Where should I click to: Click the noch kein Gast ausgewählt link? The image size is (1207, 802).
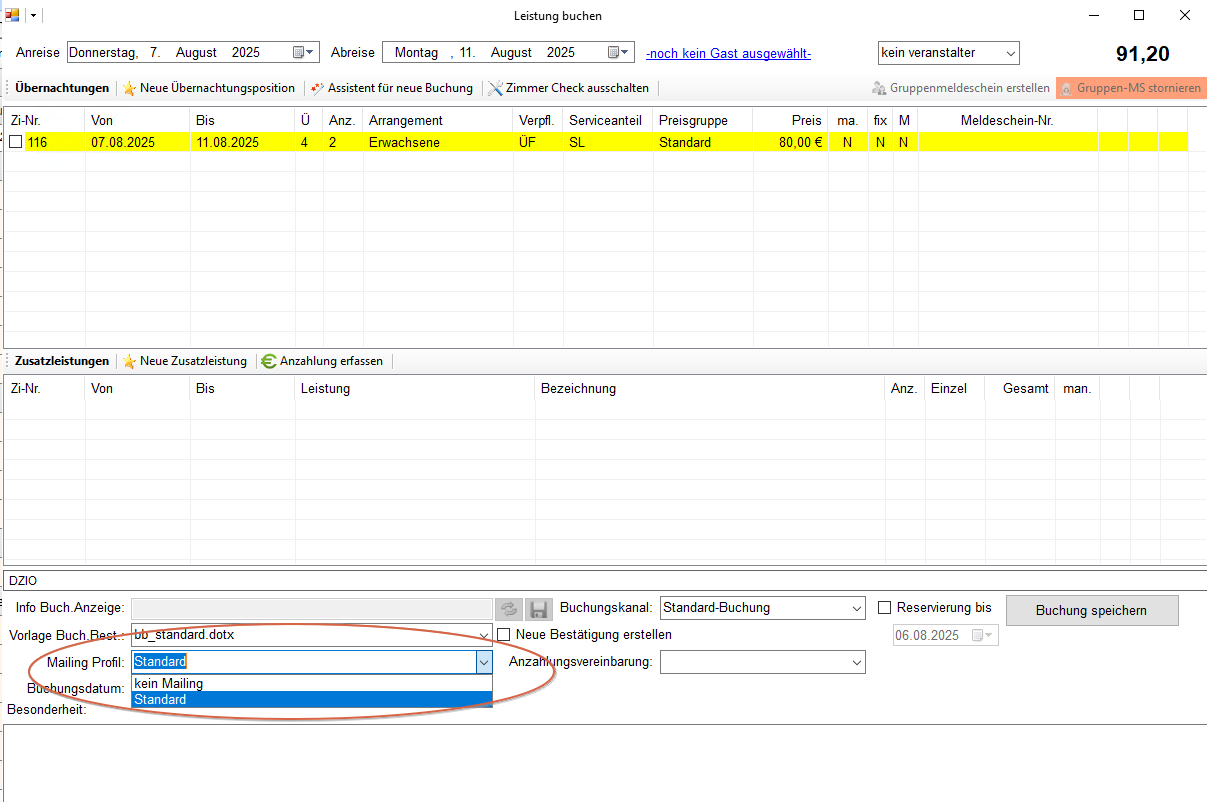[x=727, y=53]
